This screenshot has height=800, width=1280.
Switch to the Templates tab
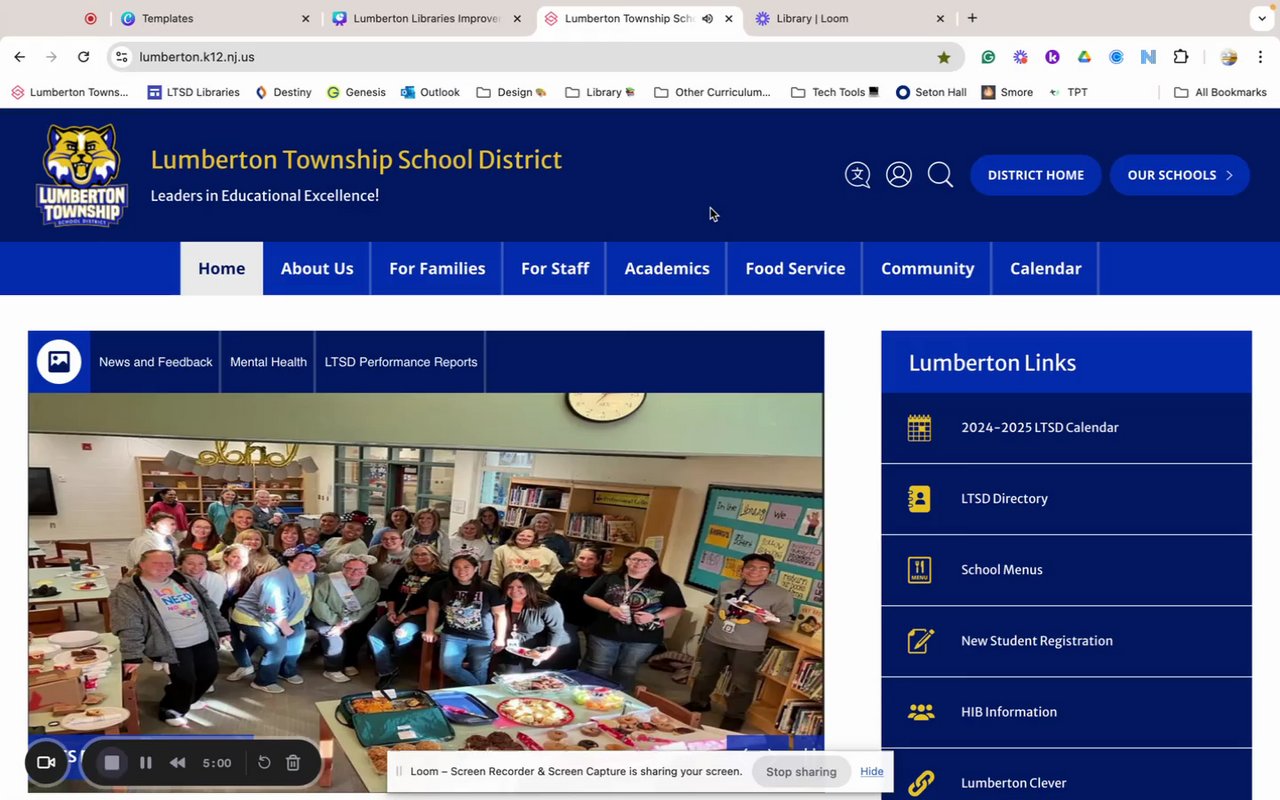click(x=214, y=18)
